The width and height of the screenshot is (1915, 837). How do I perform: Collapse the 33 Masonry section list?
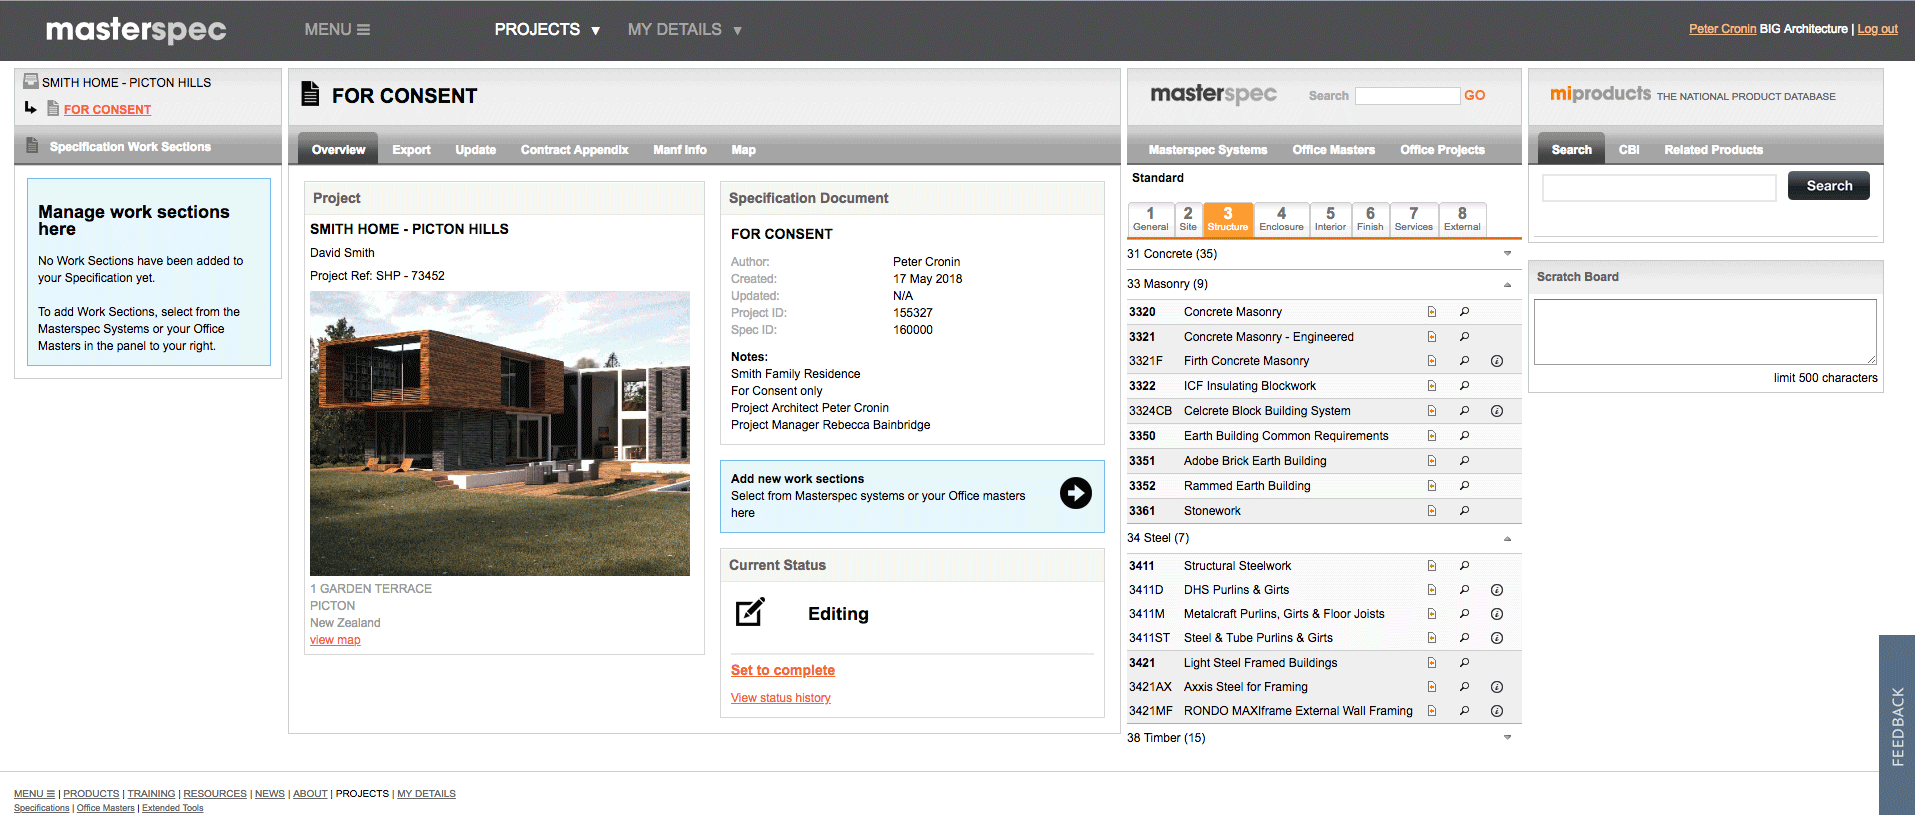pos(1507,285)
